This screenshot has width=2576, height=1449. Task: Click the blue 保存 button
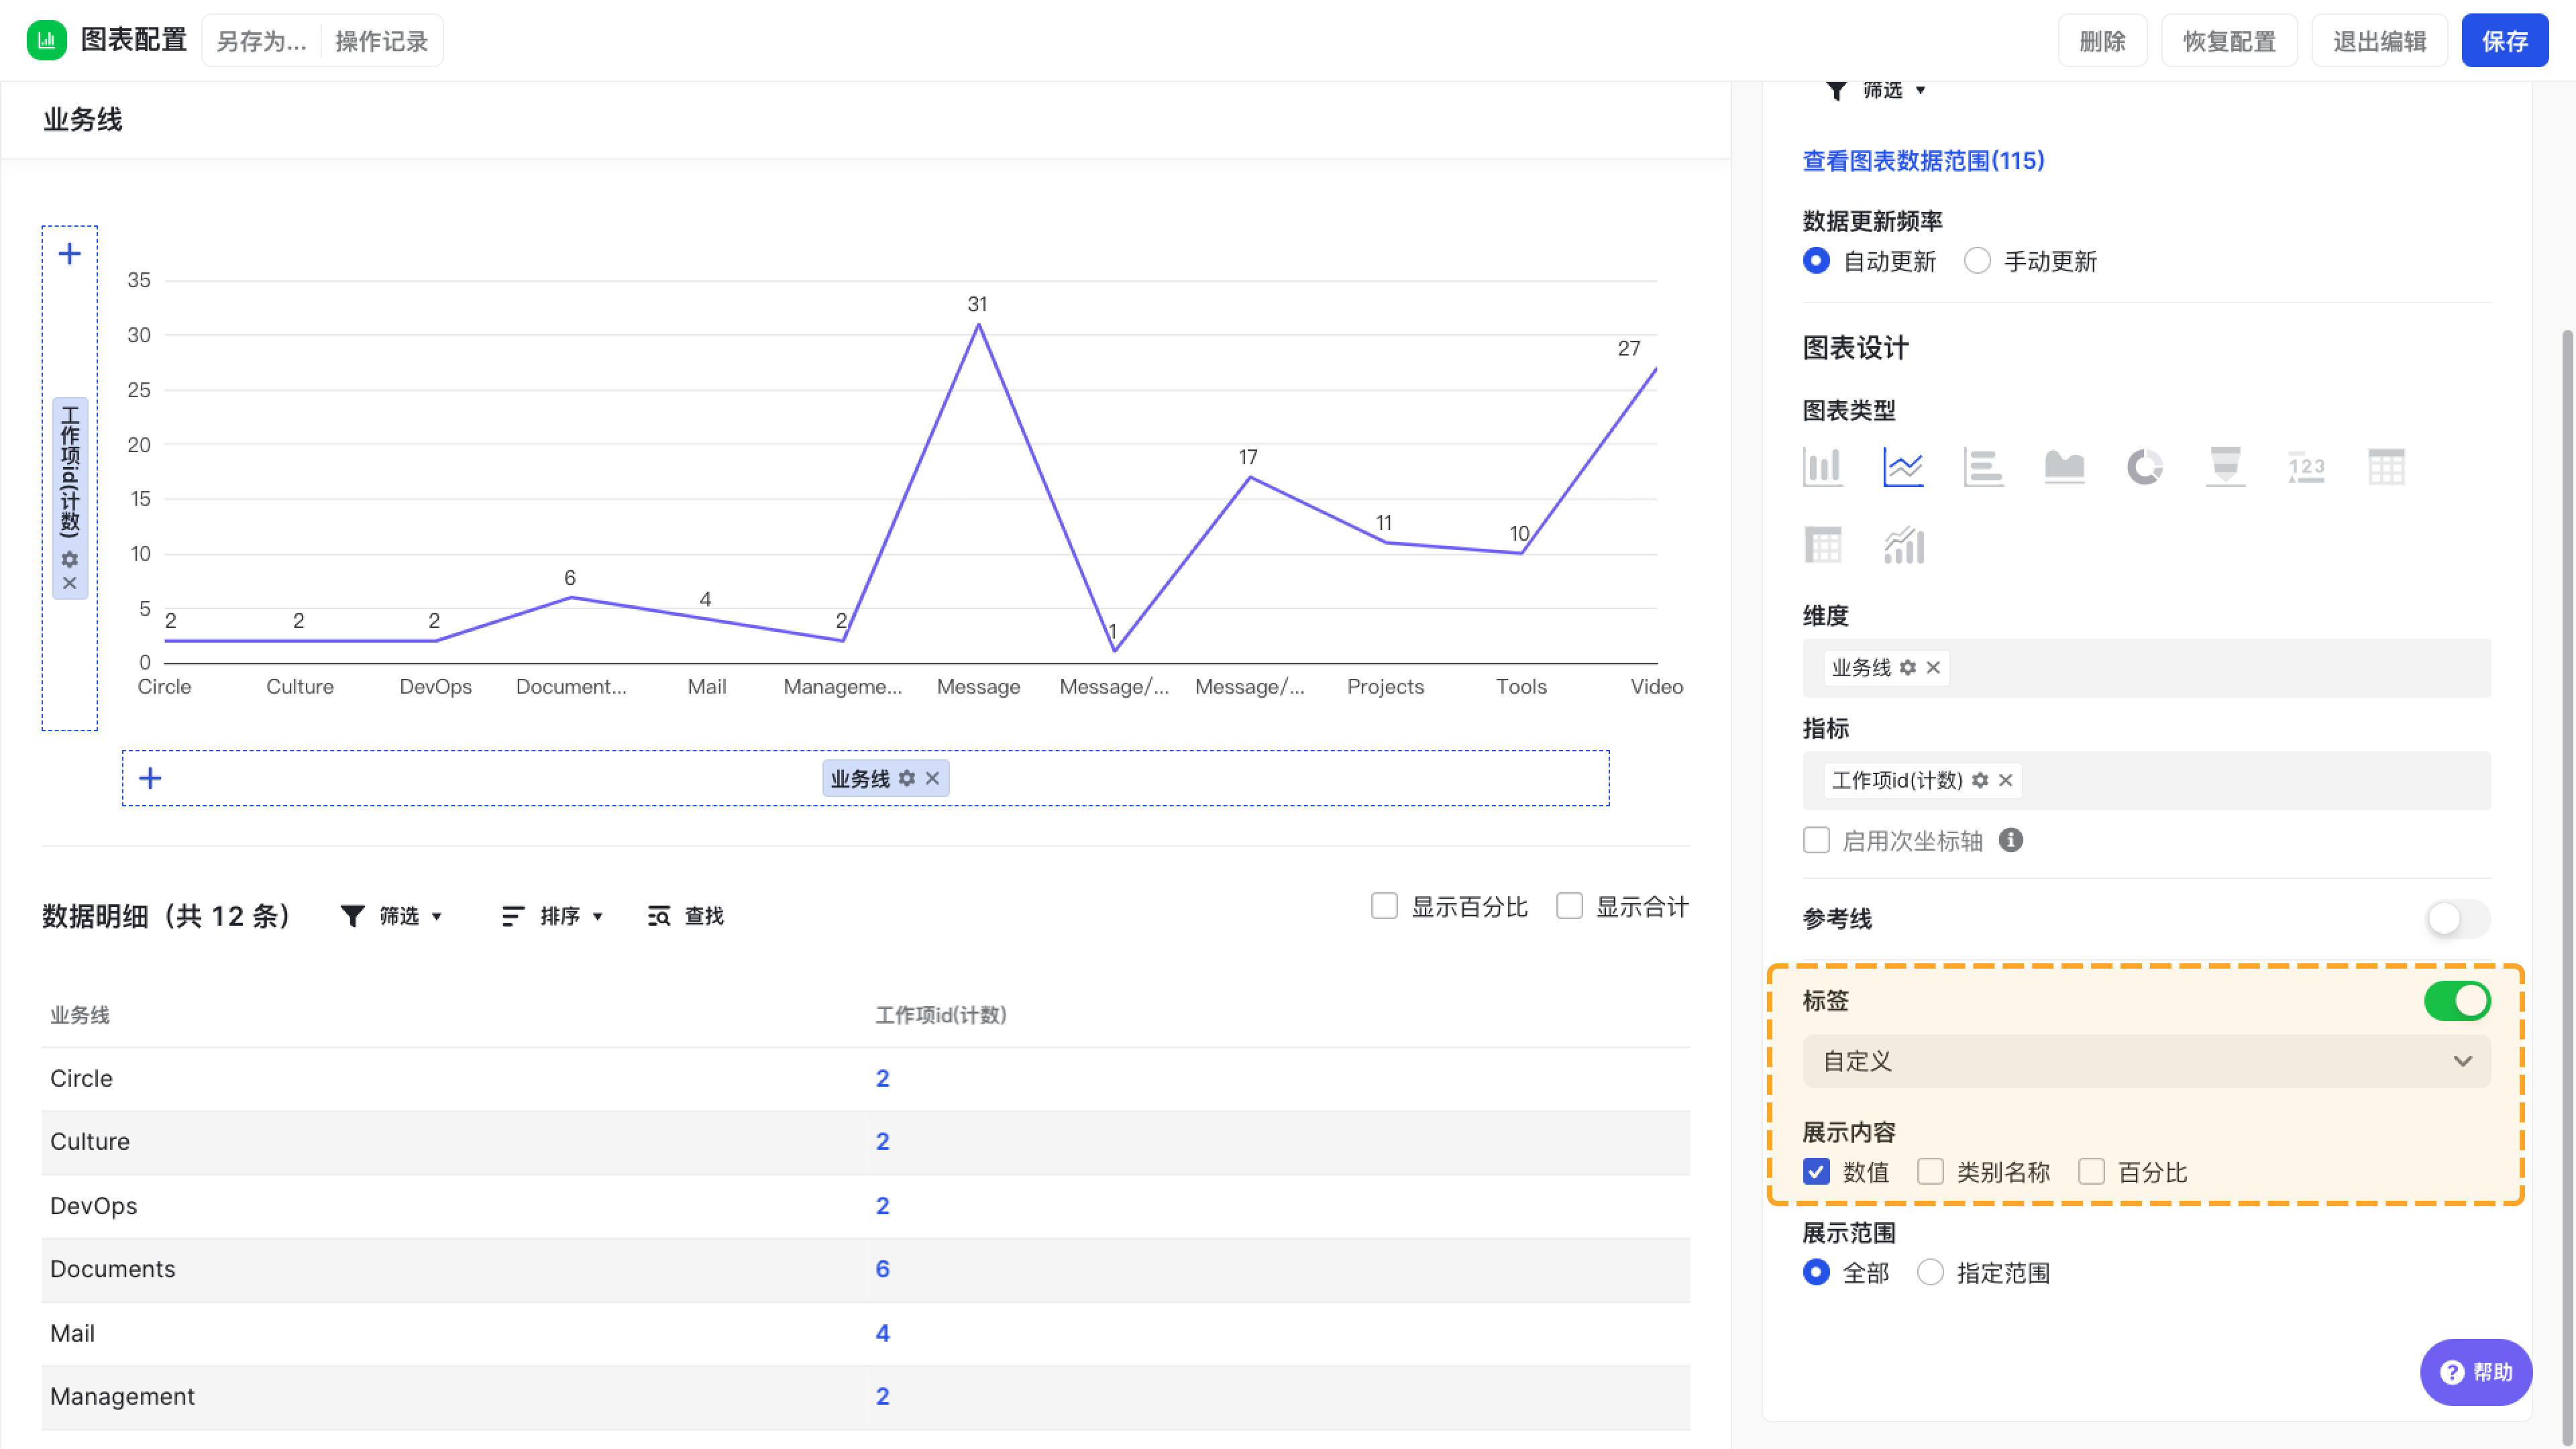pyautogui.click(x=2504, y=41)
